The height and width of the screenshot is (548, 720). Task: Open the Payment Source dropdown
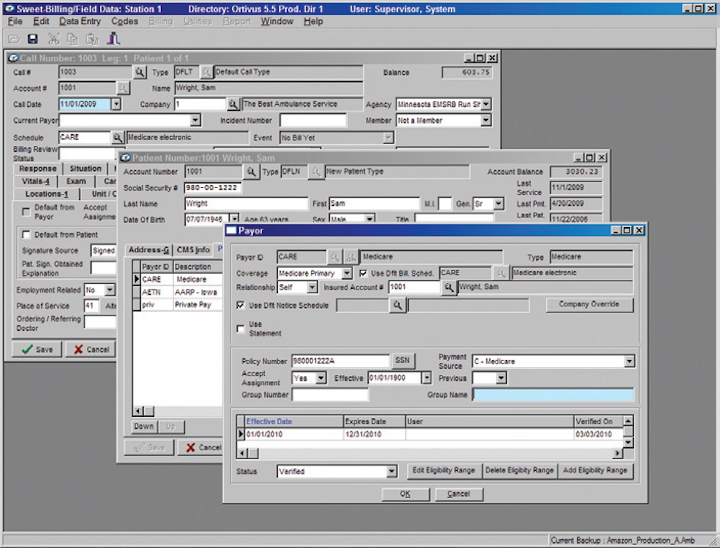pyautogui.click(x=628, y=362)
